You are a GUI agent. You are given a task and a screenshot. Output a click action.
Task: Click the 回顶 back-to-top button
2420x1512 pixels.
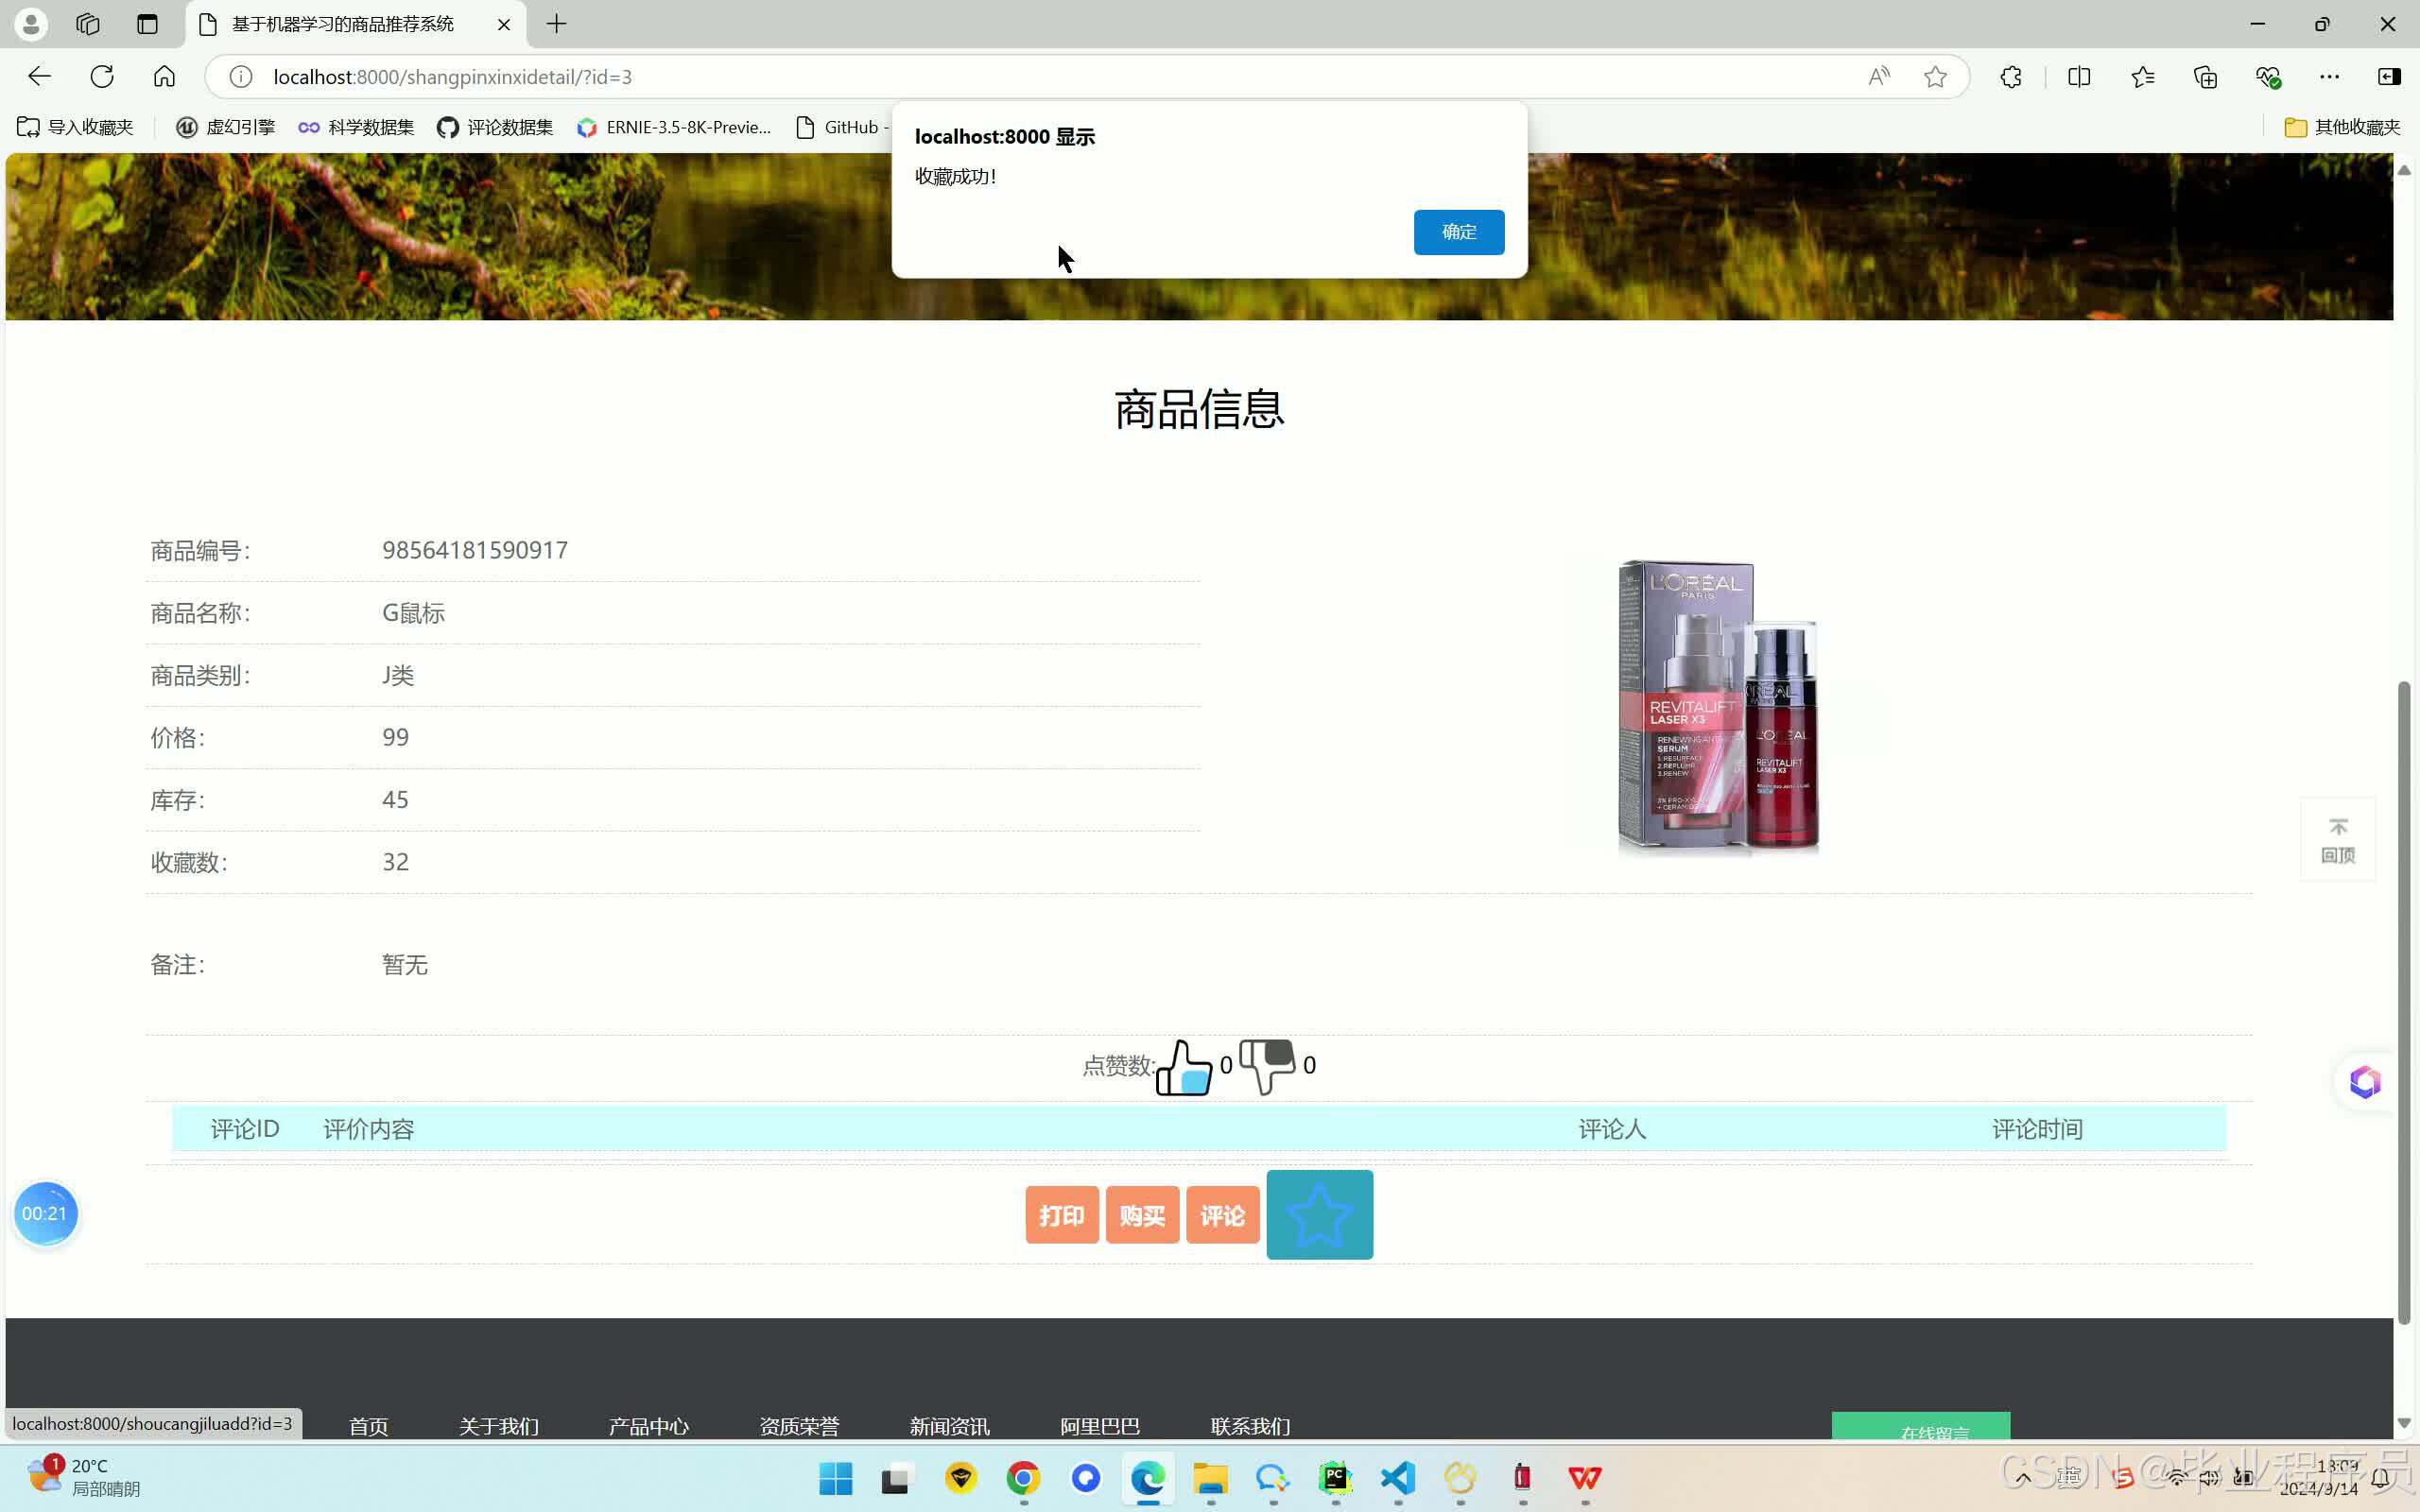2337,840
